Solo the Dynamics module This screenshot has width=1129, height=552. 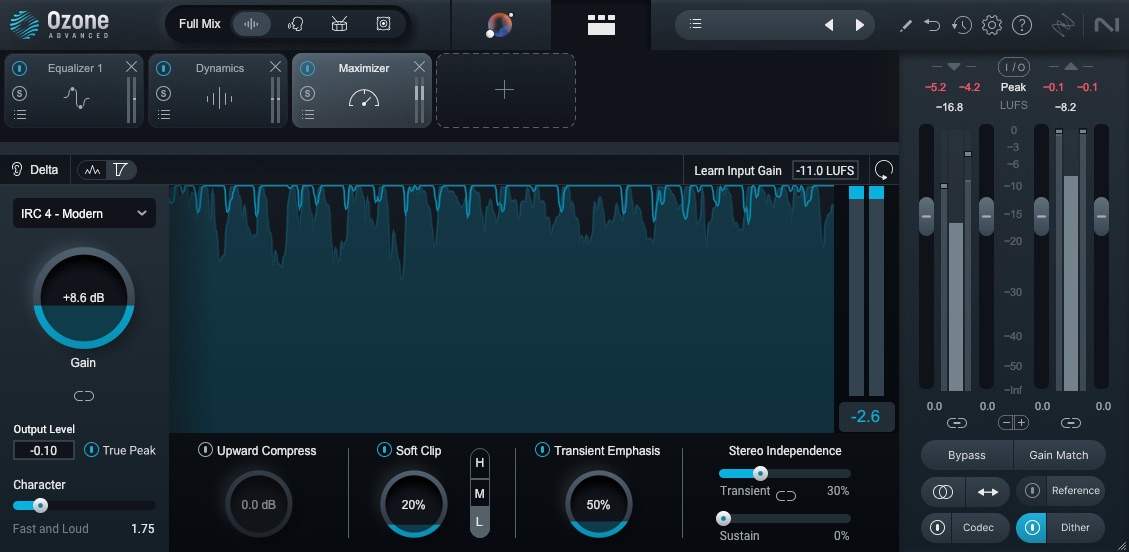(163, 94)
